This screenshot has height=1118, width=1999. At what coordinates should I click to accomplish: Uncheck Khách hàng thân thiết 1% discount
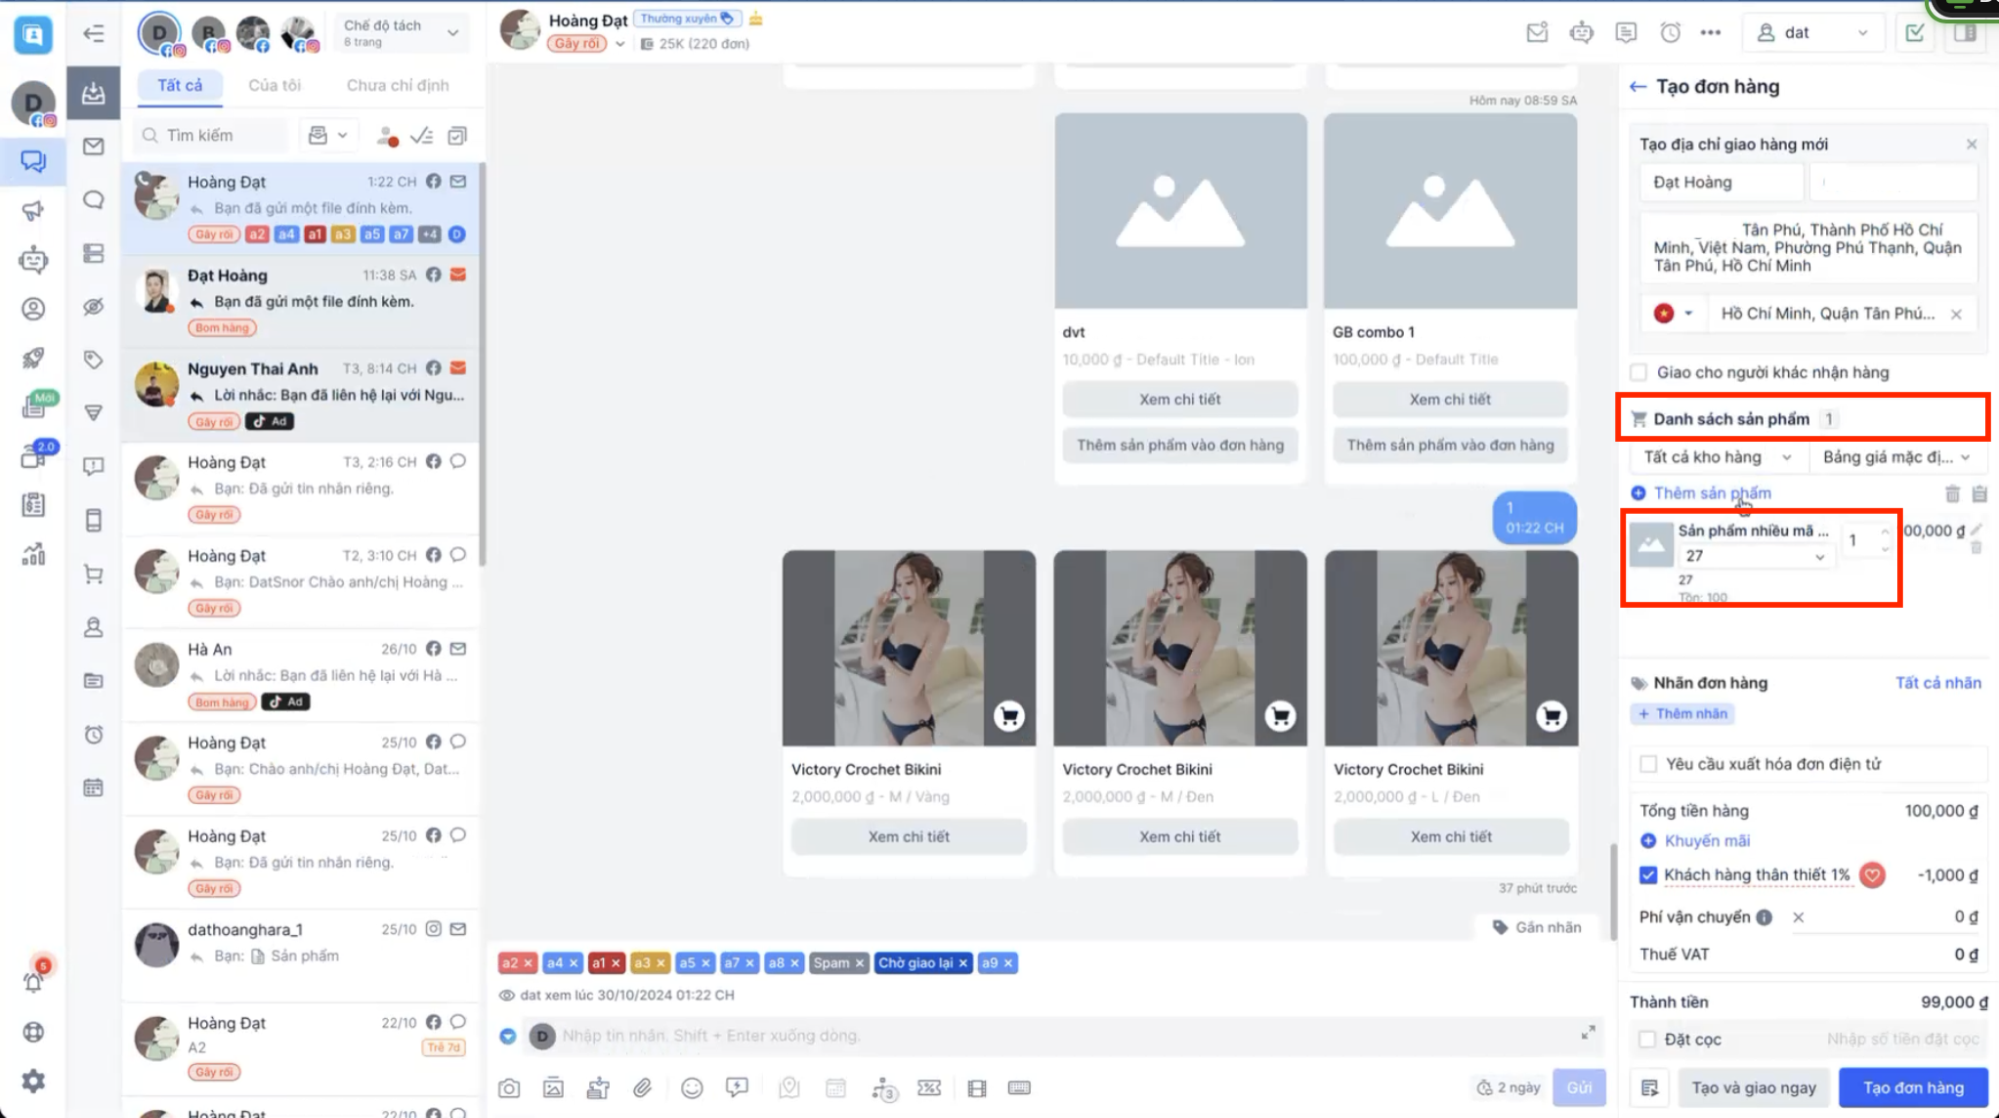pos(1649,875)
